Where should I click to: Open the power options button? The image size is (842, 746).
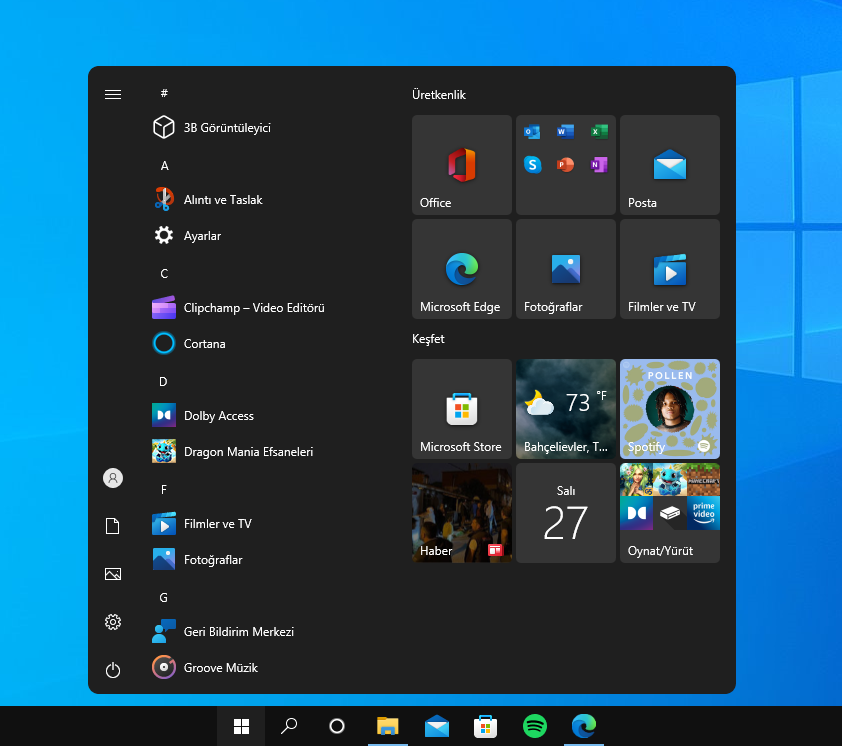[x=113, y=670]
